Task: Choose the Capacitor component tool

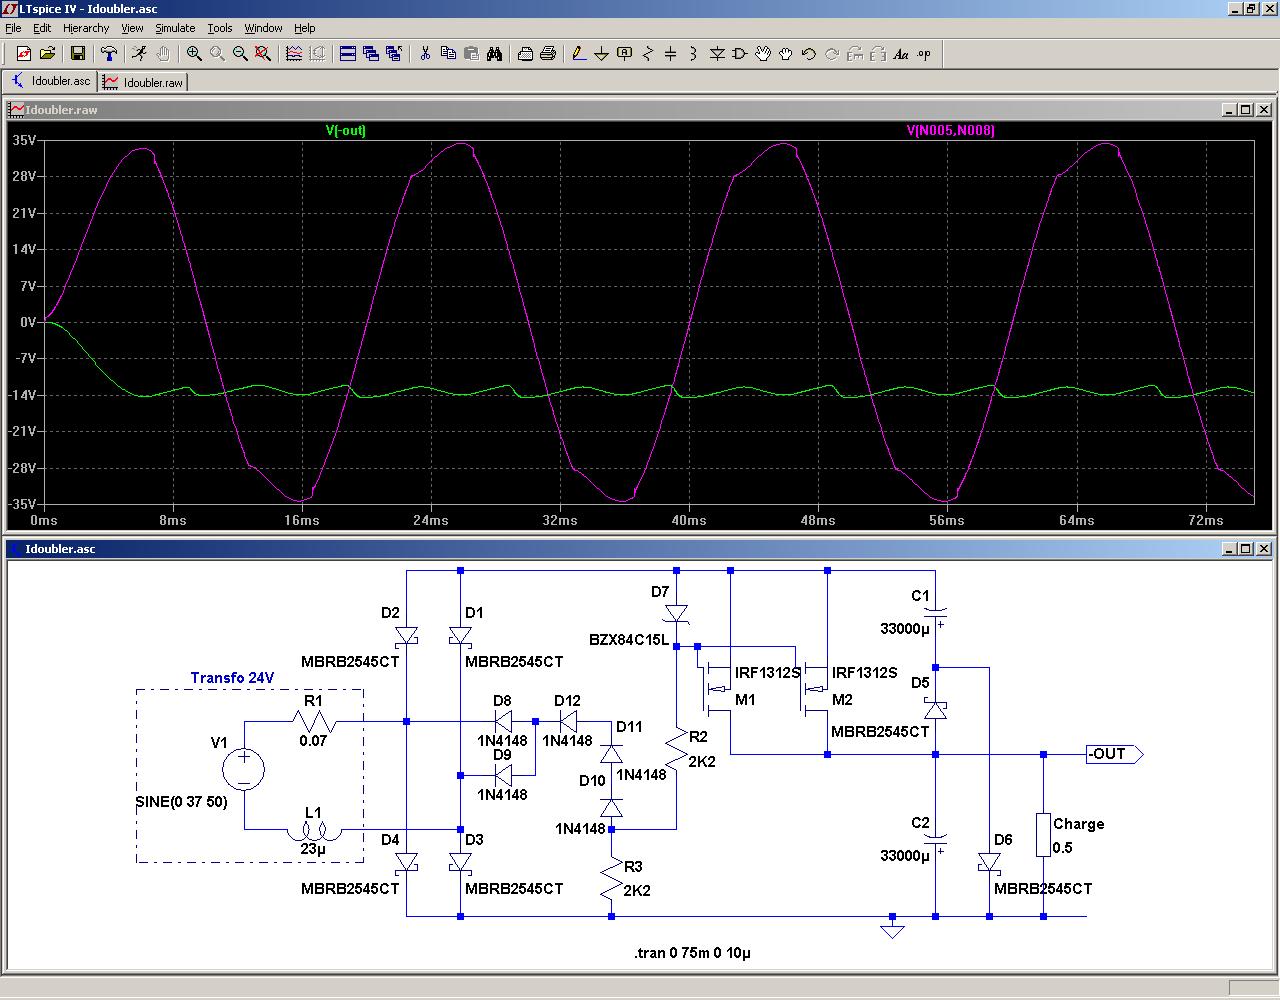Action: [670, 54]
